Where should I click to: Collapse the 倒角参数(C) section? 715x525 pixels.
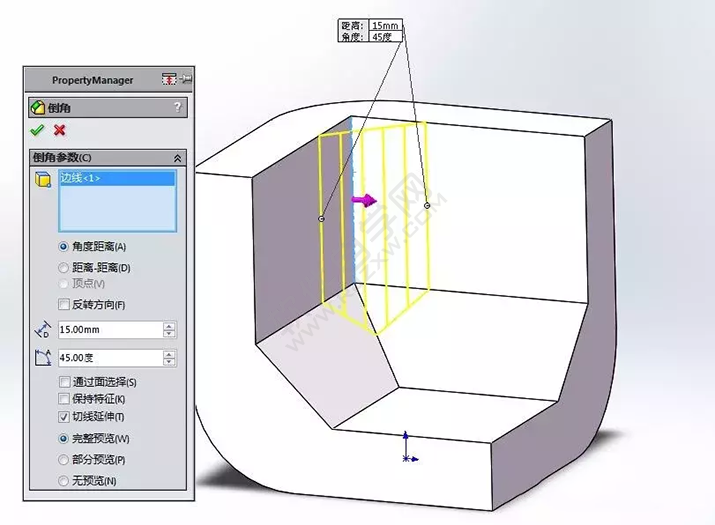tap(177, 158)
